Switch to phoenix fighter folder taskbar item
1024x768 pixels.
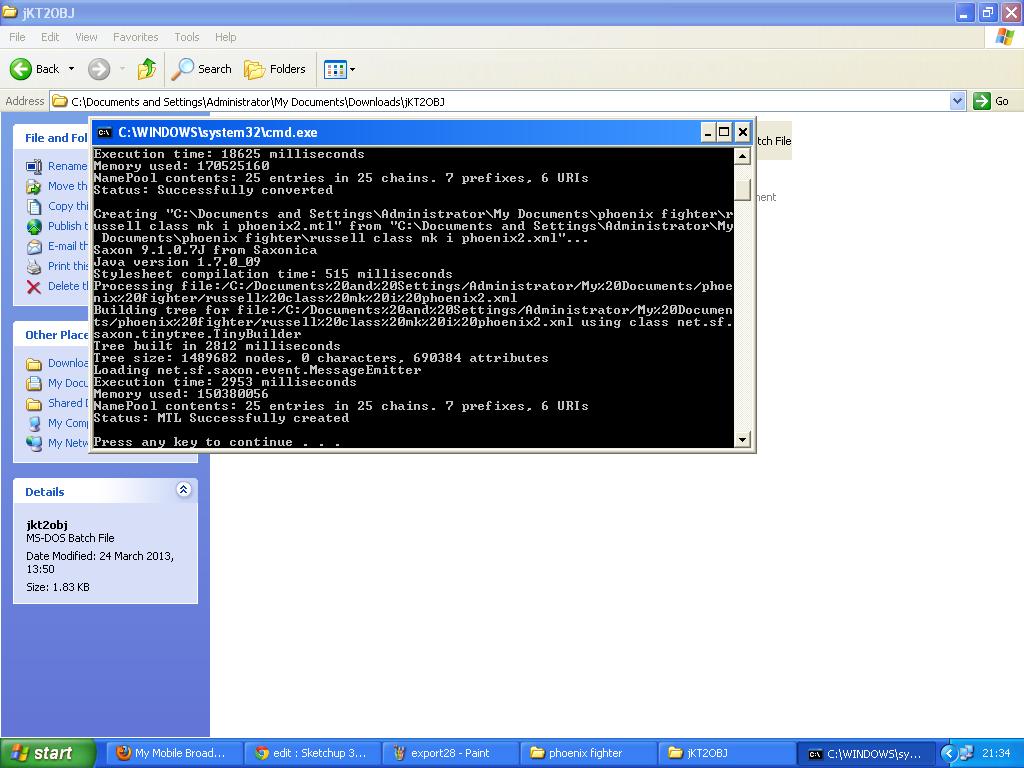[x=588, y=753]
